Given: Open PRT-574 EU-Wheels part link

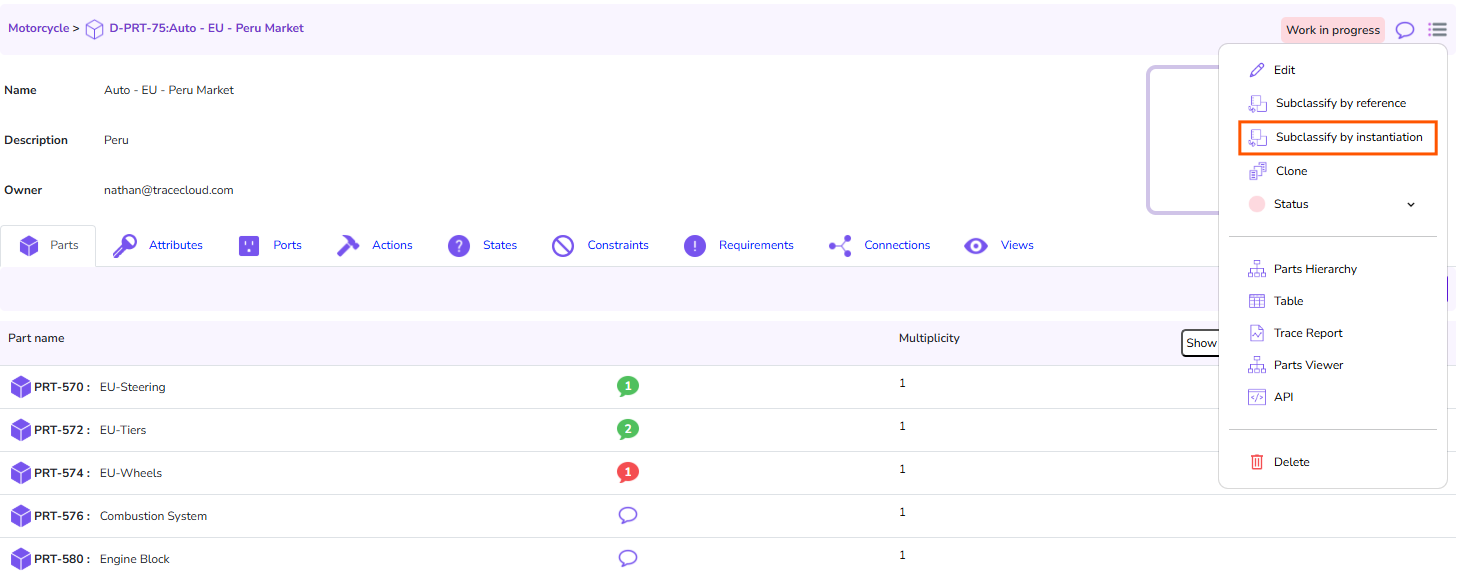Looking at the screenshot, I should point(98,473).
